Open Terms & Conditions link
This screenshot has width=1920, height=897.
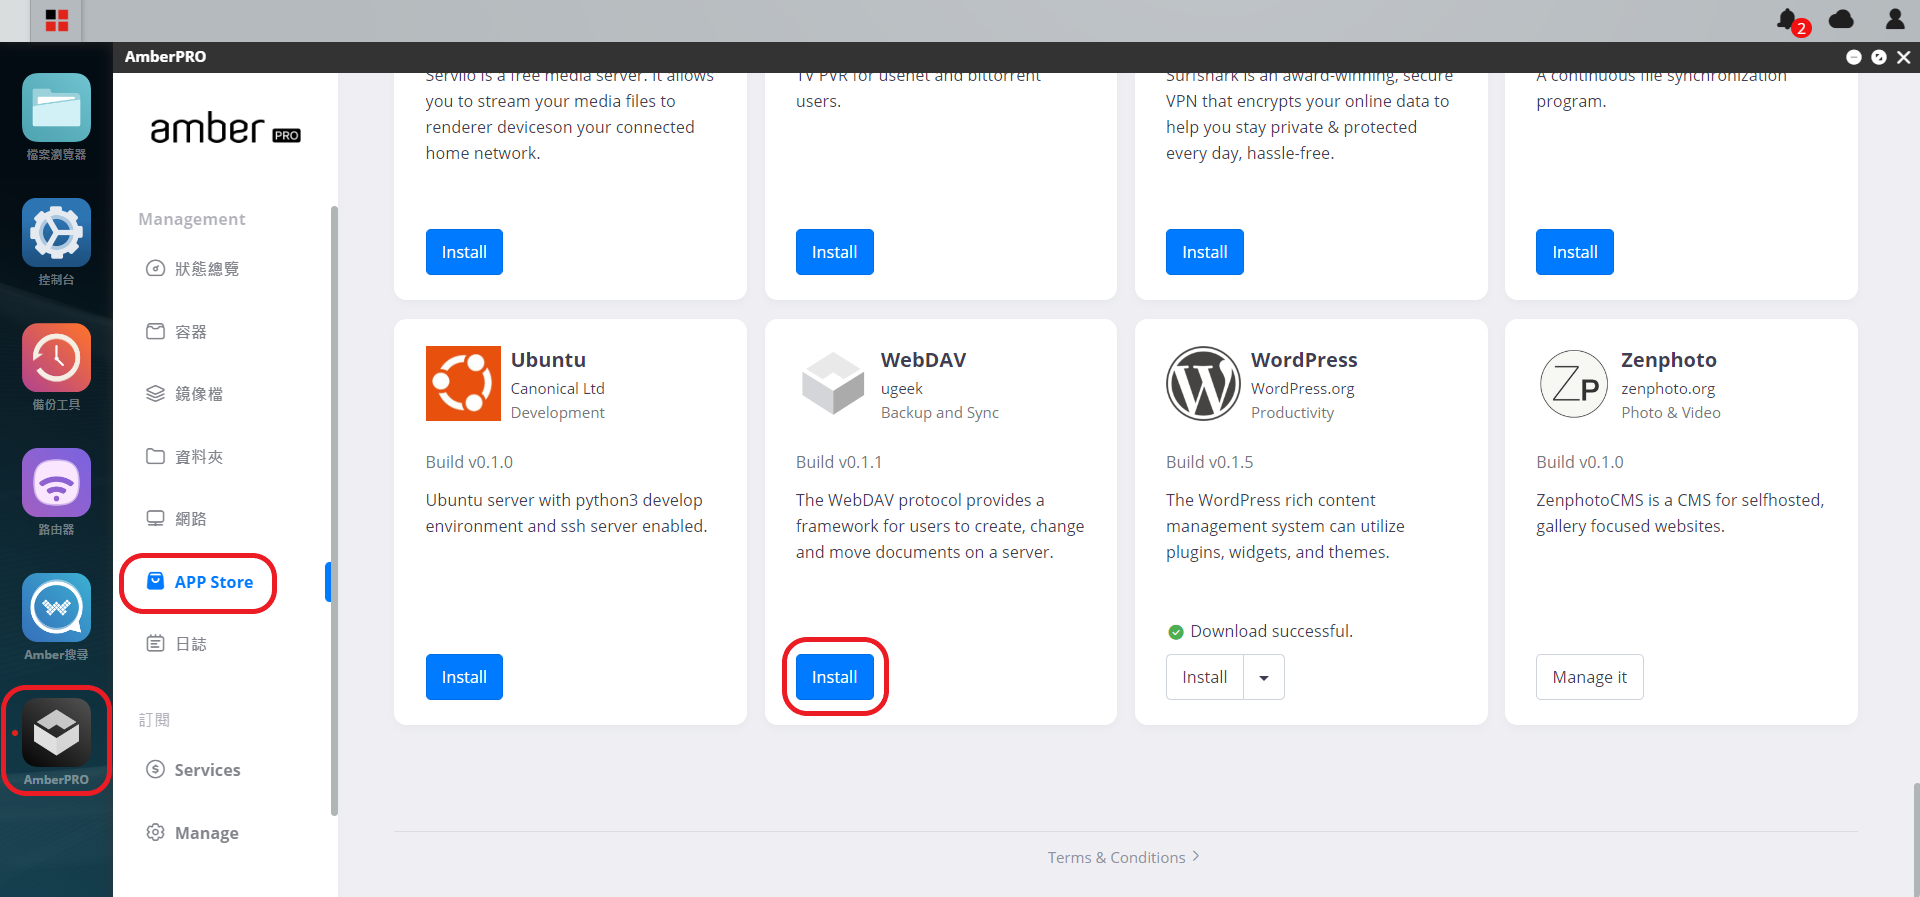click(x=1123, y=857)
